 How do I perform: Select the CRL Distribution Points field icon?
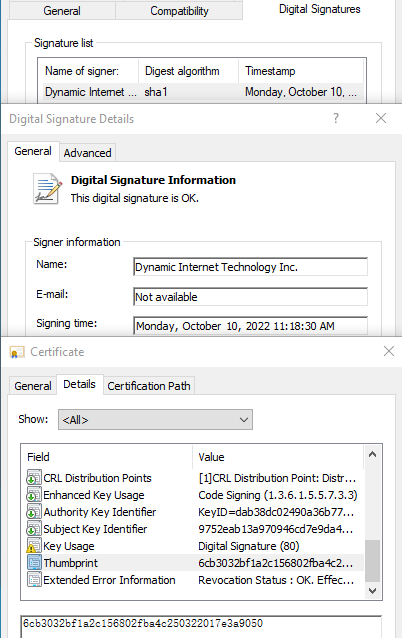click(x=34, y=478)
